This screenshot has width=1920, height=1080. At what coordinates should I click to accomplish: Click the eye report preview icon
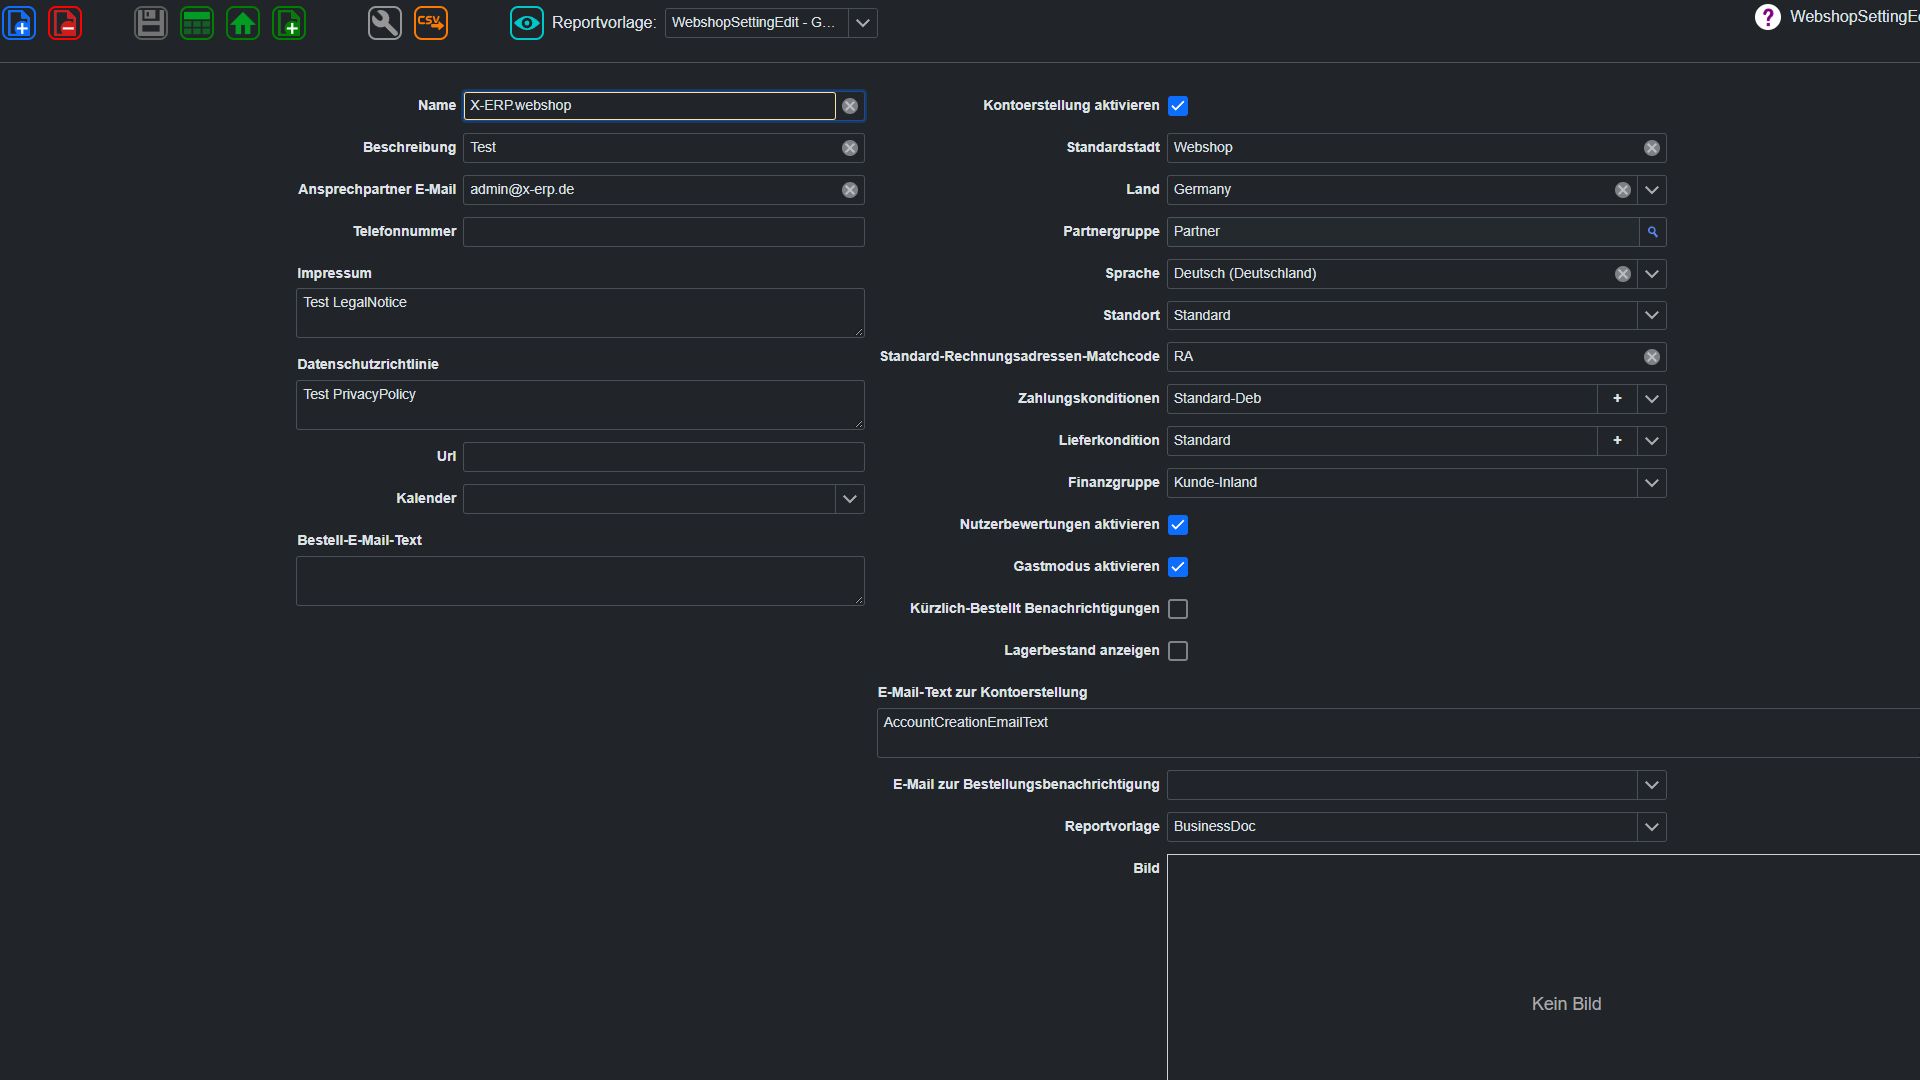527,22
